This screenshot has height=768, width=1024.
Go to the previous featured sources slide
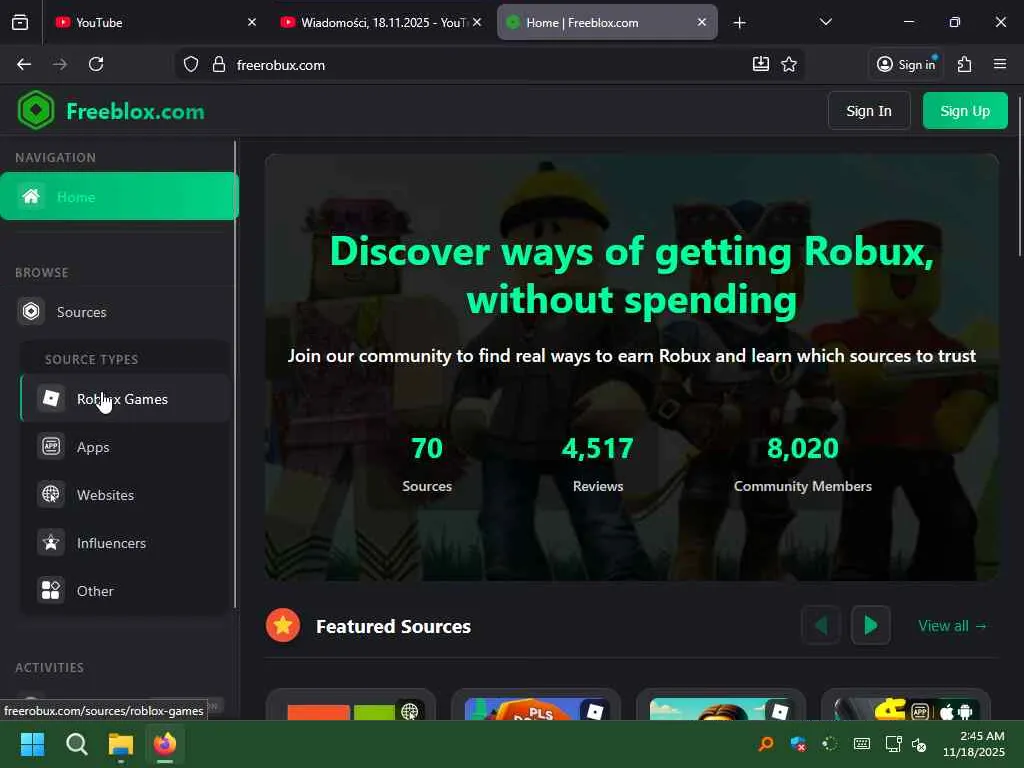tap(821, 626)
